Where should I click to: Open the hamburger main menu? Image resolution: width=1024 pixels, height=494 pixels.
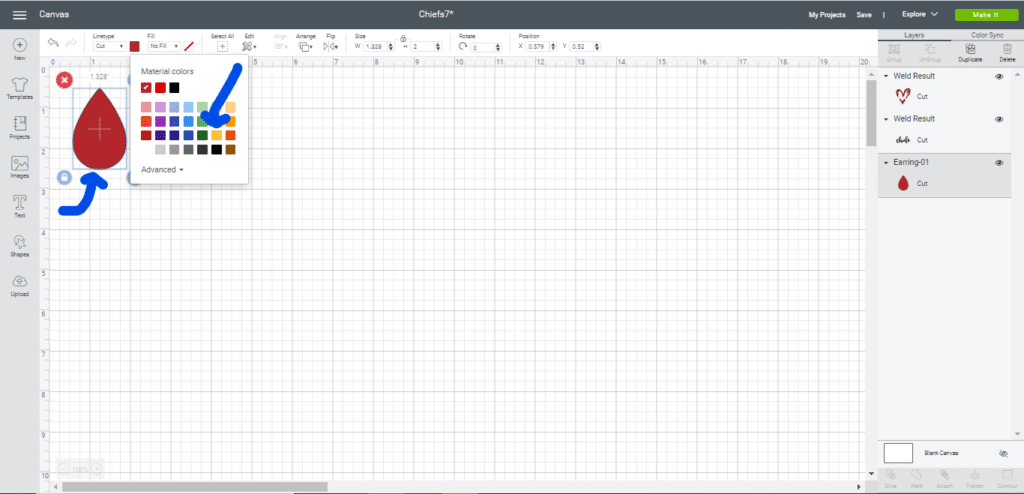[x=19, y=15]
